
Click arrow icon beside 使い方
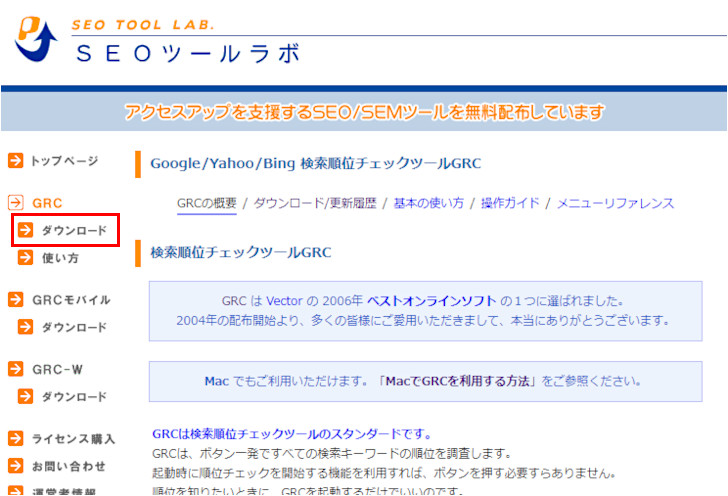(26, 257)
